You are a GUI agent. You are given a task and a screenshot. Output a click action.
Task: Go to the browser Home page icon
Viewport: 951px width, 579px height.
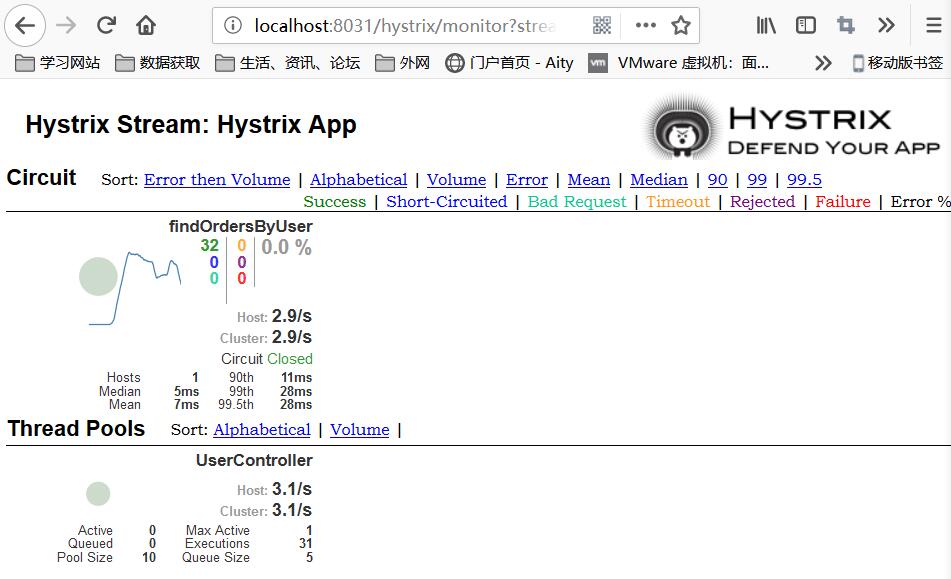coord(146,25)
